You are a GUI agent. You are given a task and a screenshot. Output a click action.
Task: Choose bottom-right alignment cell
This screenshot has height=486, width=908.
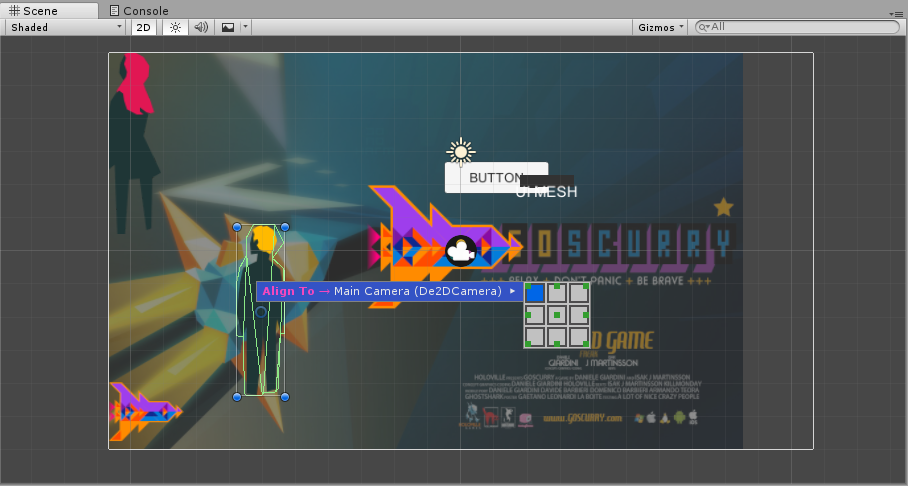coord(579,337)
